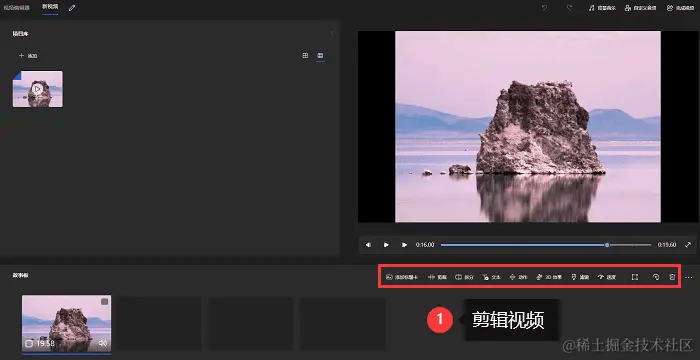Click the plus Add button in project library
Viewport: 700px width, 360px height.
pos(28,56)
